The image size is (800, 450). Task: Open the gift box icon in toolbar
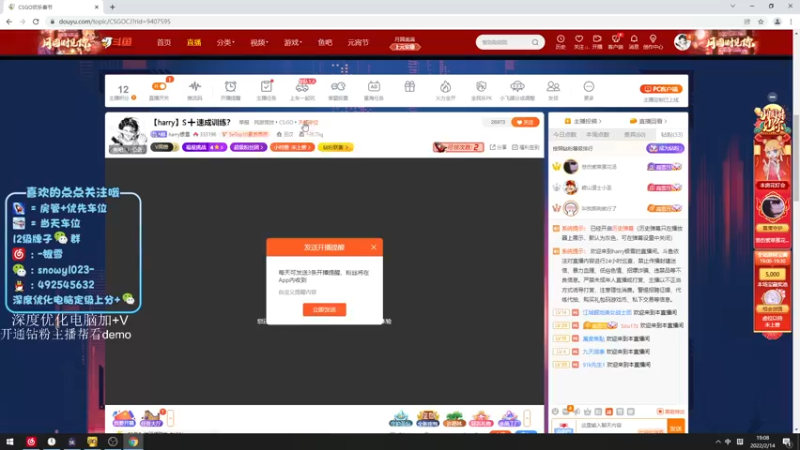[x=410, y=87]
